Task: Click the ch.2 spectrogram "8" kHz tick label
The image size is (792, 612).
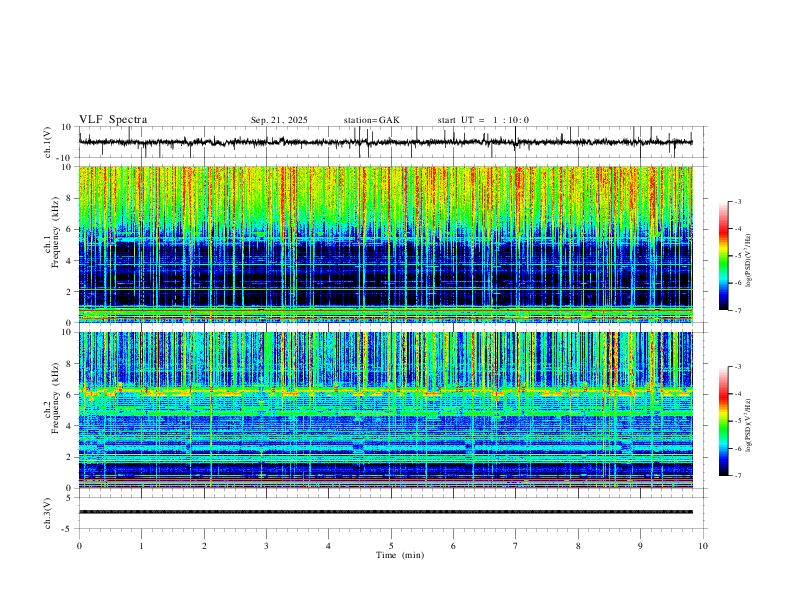Action: tap(70, 364)
